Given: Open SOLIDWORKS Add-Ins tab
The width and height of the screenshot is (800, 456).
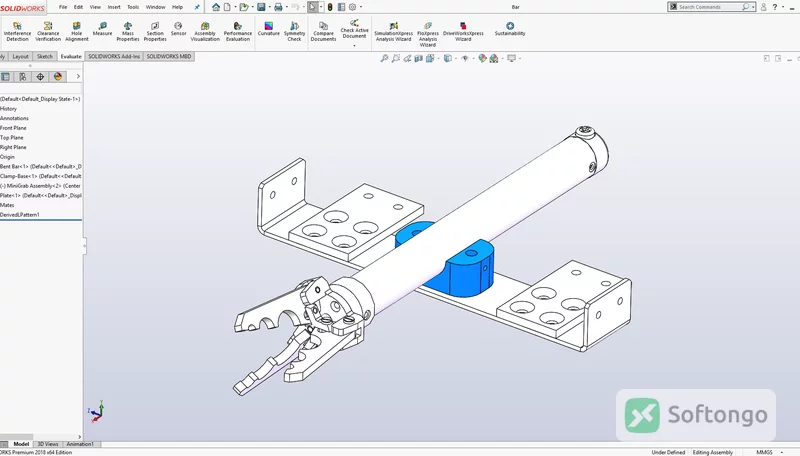Looking at the screenshot, I should point(114,57).
